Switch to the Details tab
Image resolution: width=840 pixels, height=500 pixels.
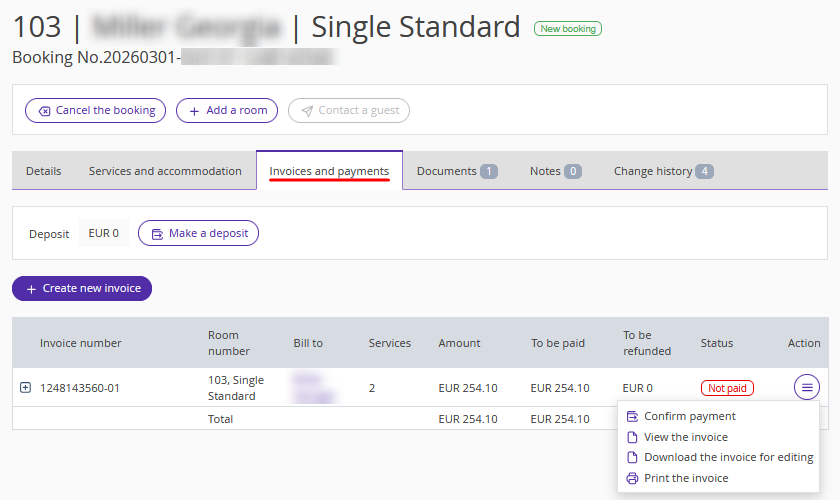click(x=43, y=171)
